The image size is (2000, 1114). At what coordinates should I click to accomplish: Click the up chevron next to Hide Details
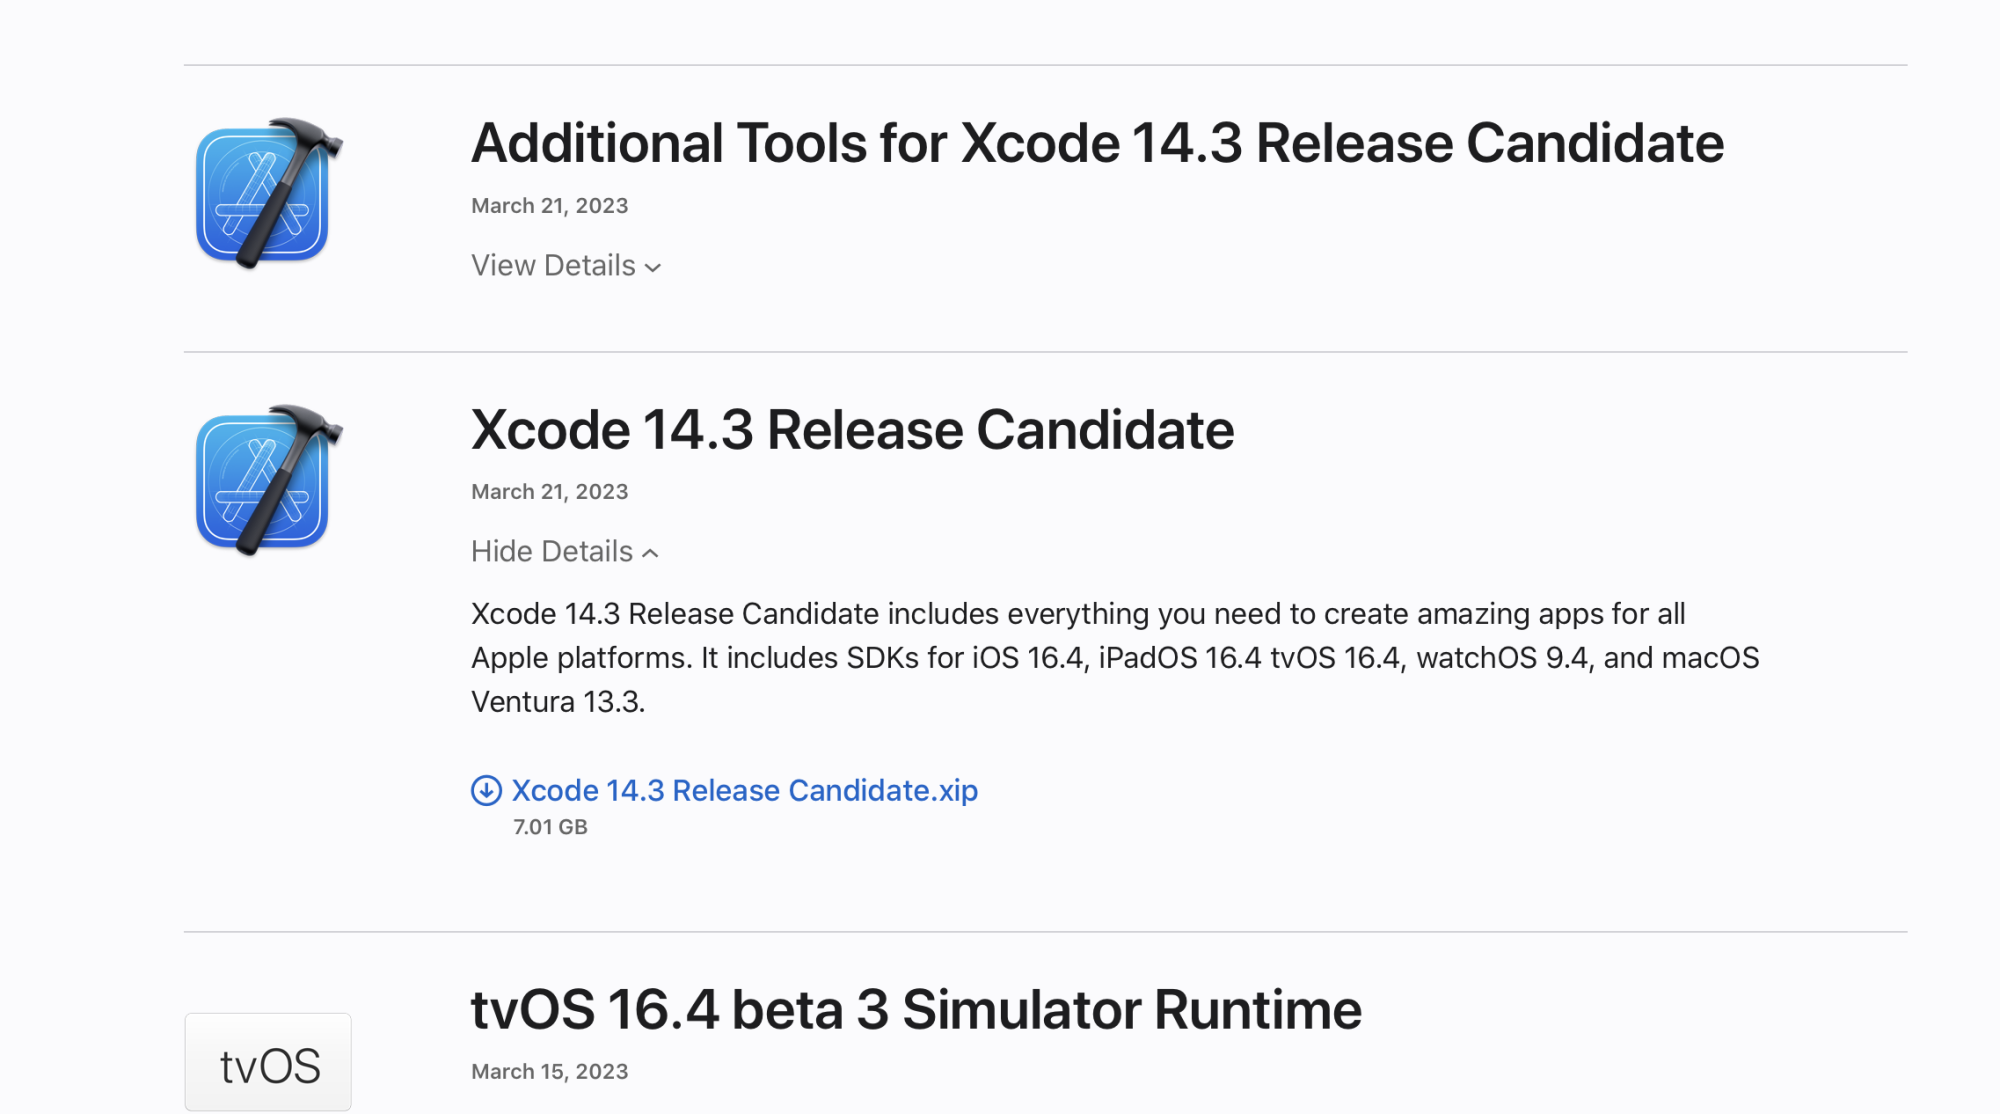pos(650,553)
